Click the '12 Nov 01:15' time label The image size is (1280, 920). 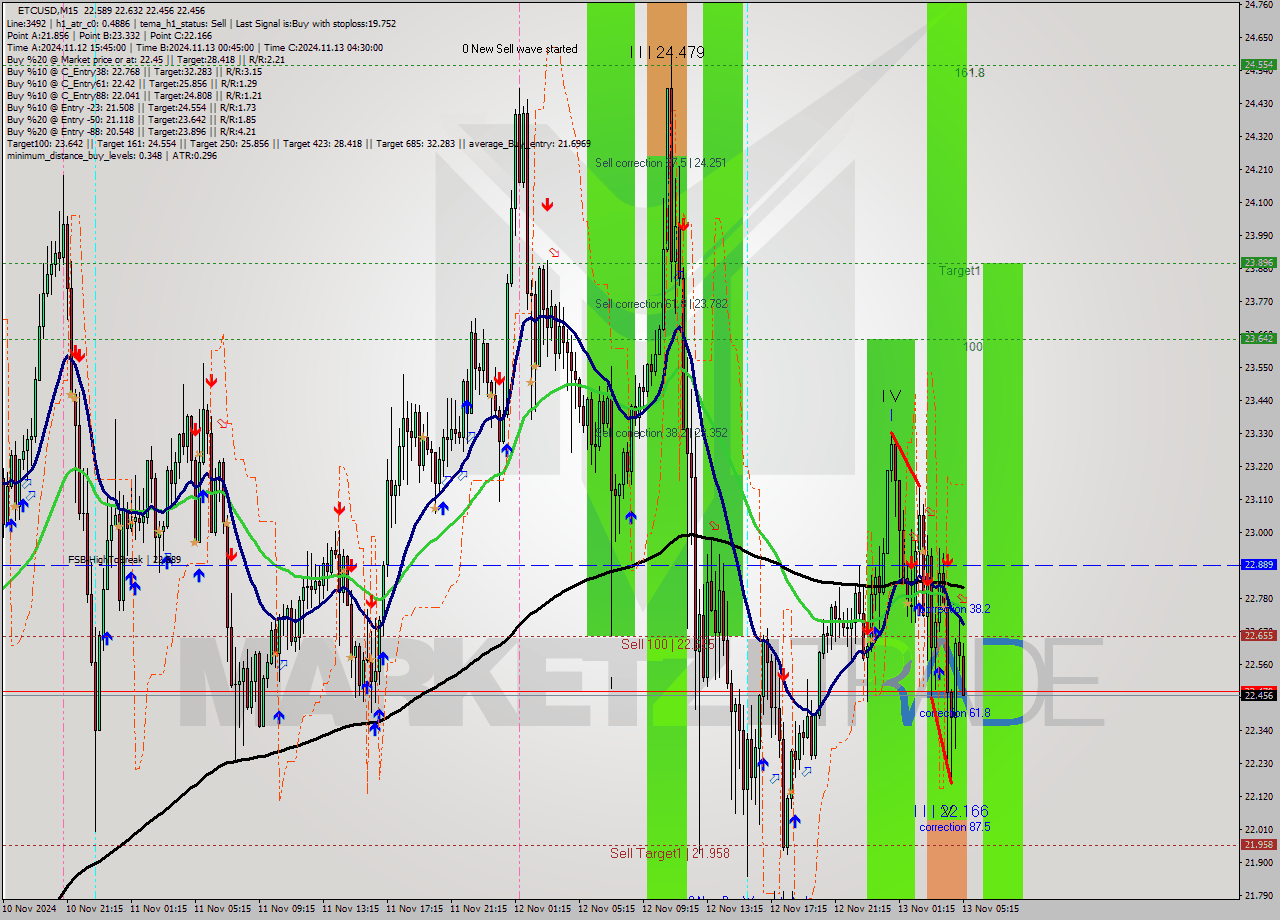pos(542,909)
